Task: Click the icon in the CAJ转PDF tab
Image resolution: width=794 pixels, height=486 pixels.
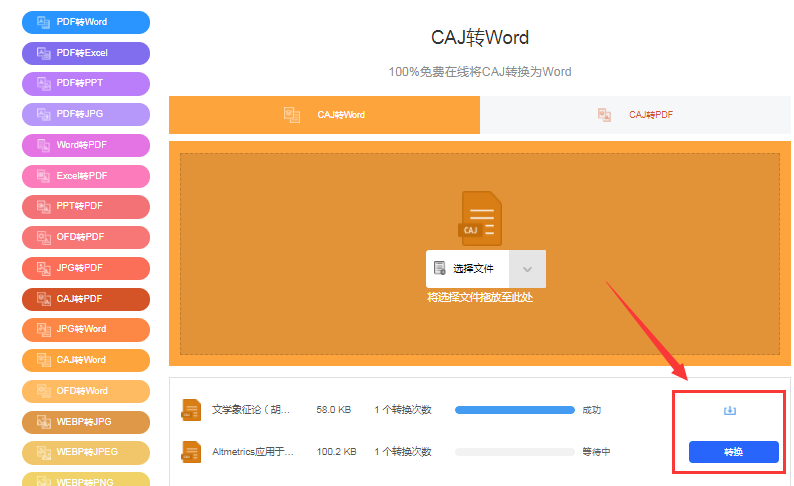Action: pyautogui.click(x=604, y=115)
